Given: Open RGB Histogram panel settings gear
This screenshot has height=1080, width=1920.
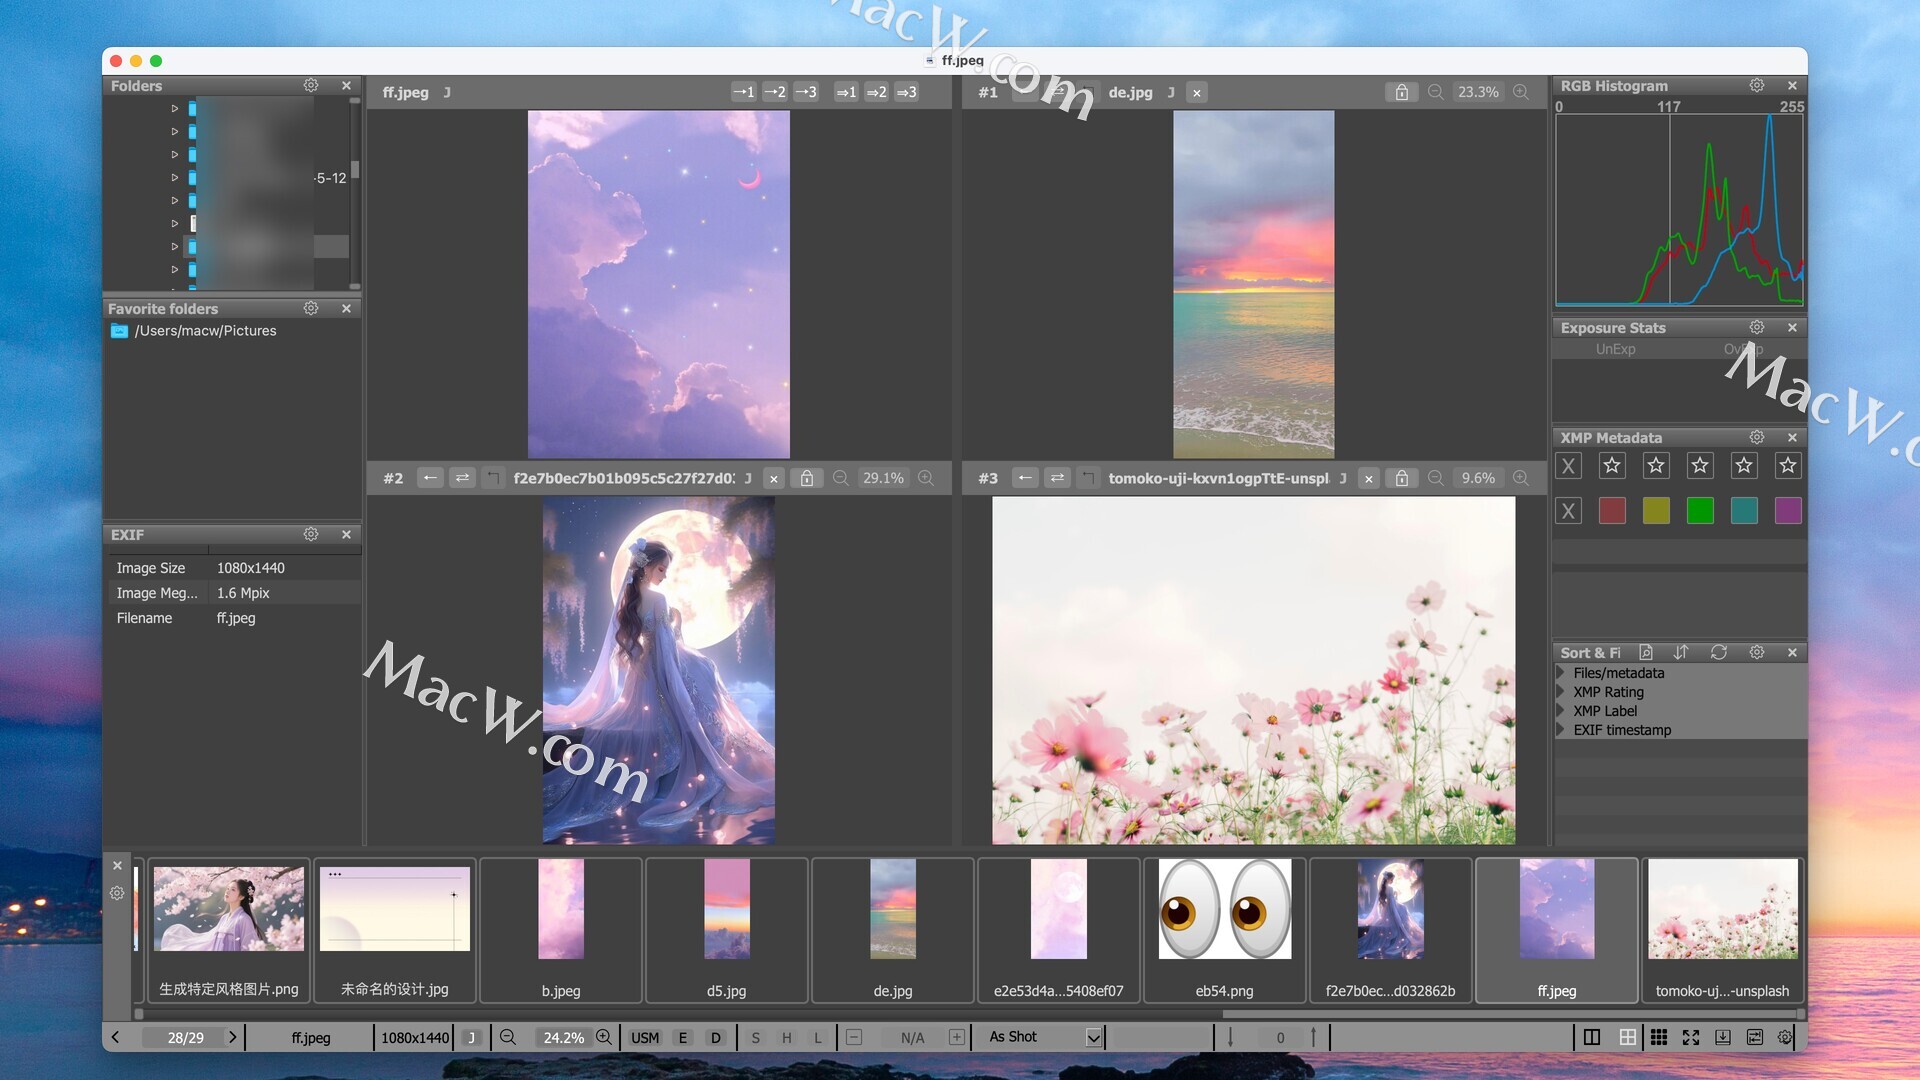Looking at the screenshot, I should (1756, 86).
